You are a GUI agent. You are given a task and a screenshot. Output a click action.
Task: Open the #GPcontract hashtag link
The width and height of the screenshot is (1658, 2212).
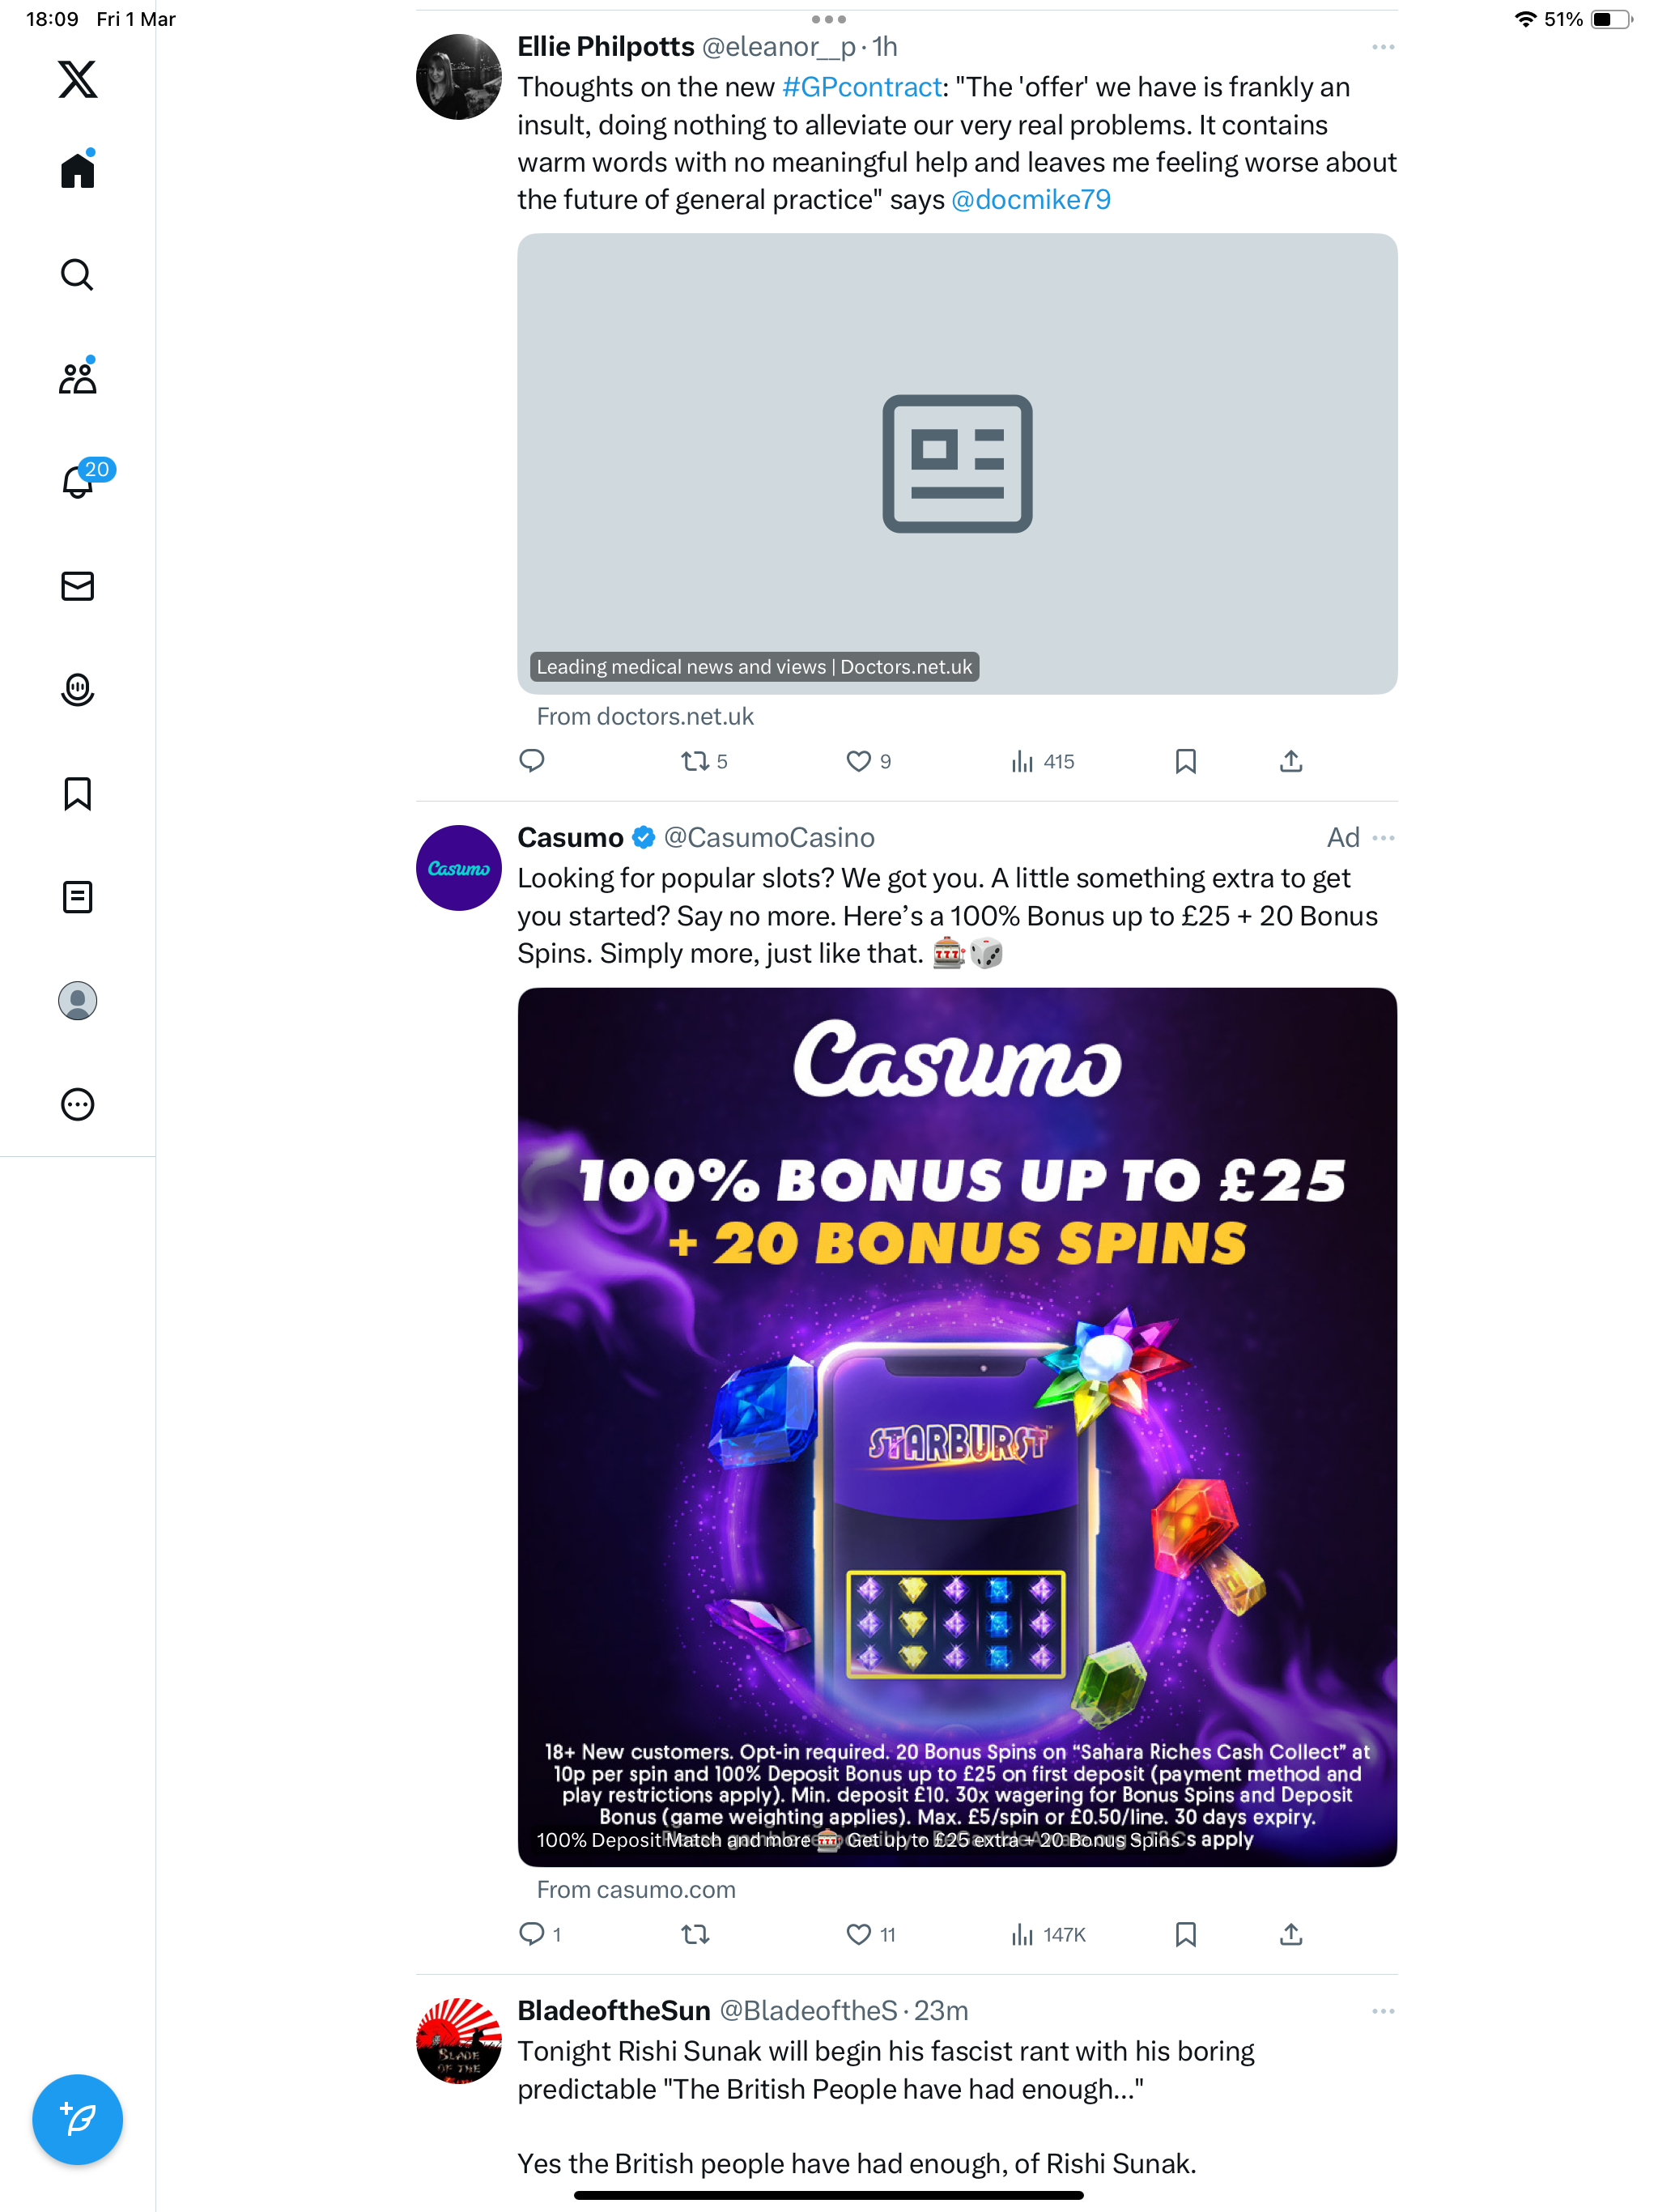coord(862,87)
